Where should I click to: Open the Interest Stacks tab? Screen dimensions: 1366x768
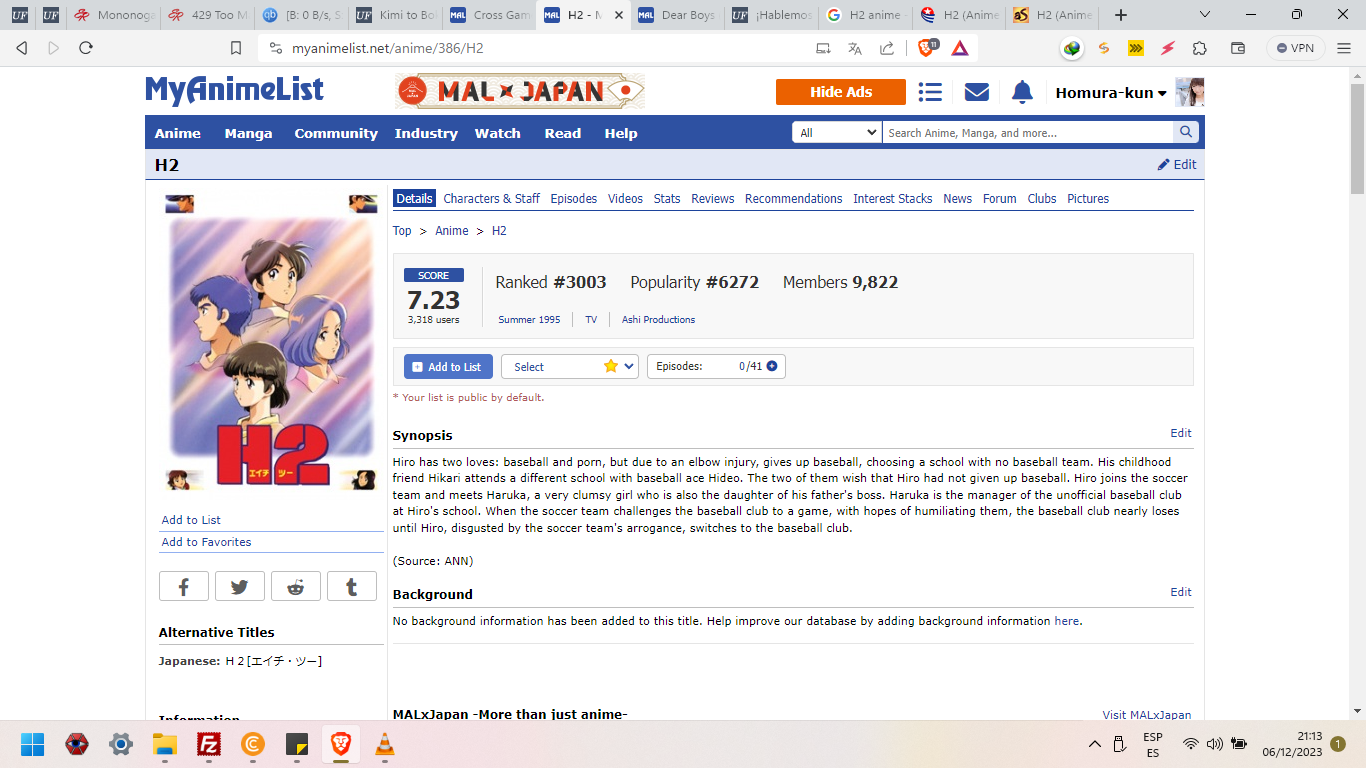[893, 198]
